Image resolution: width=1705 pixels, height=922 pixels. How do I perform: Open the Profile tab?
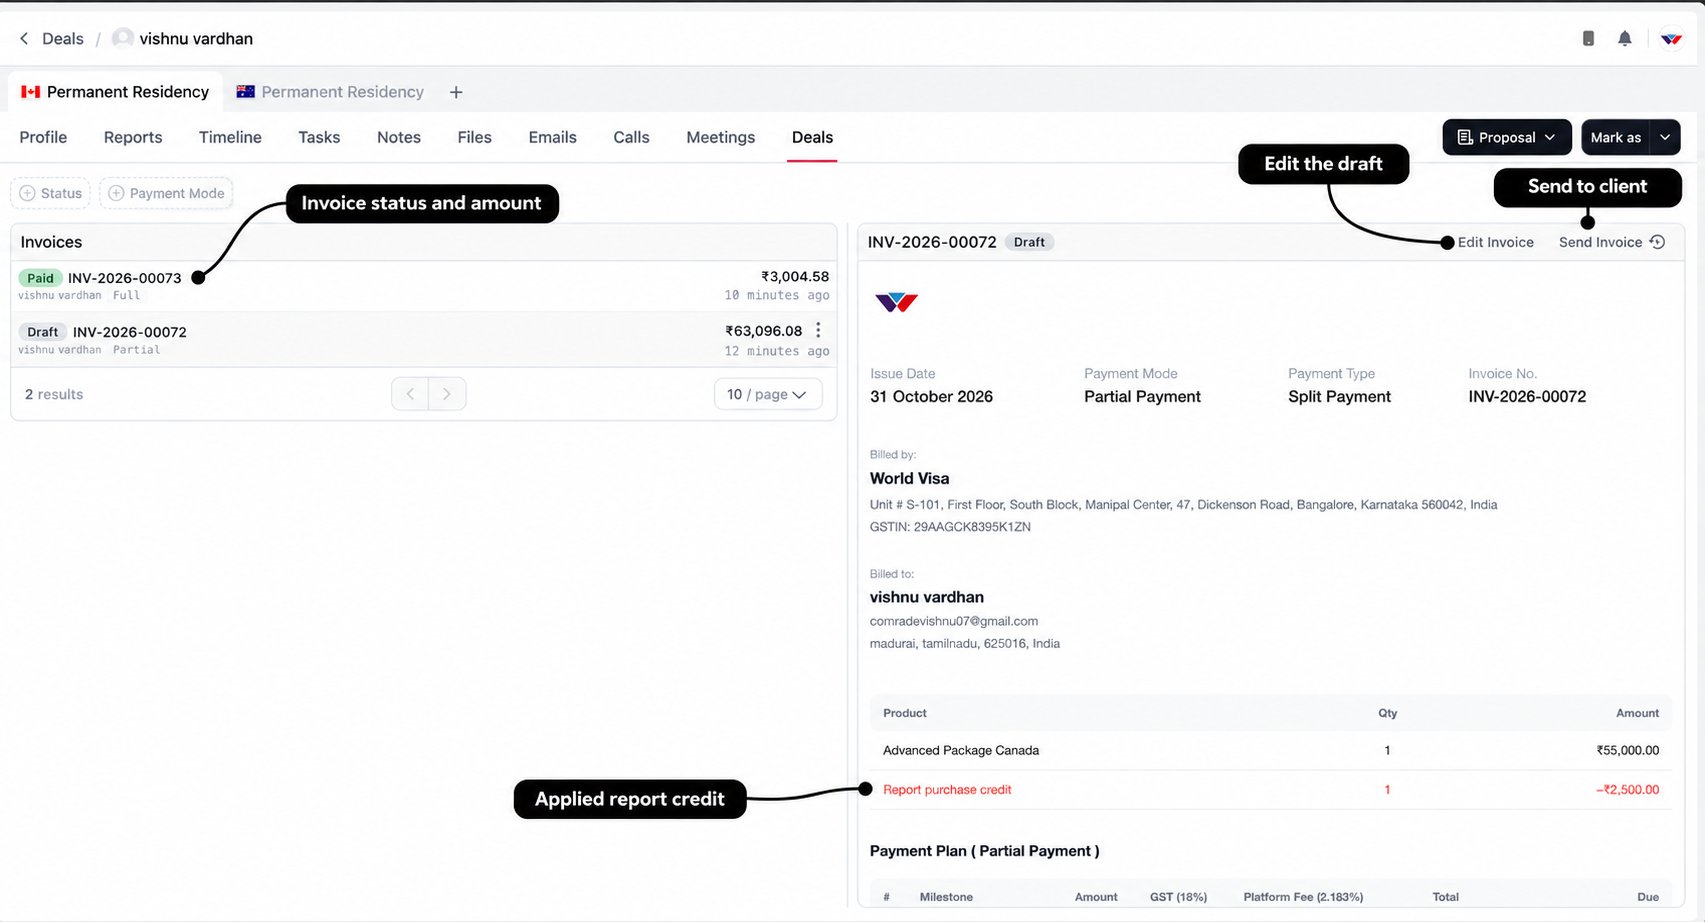pos(43,137)
